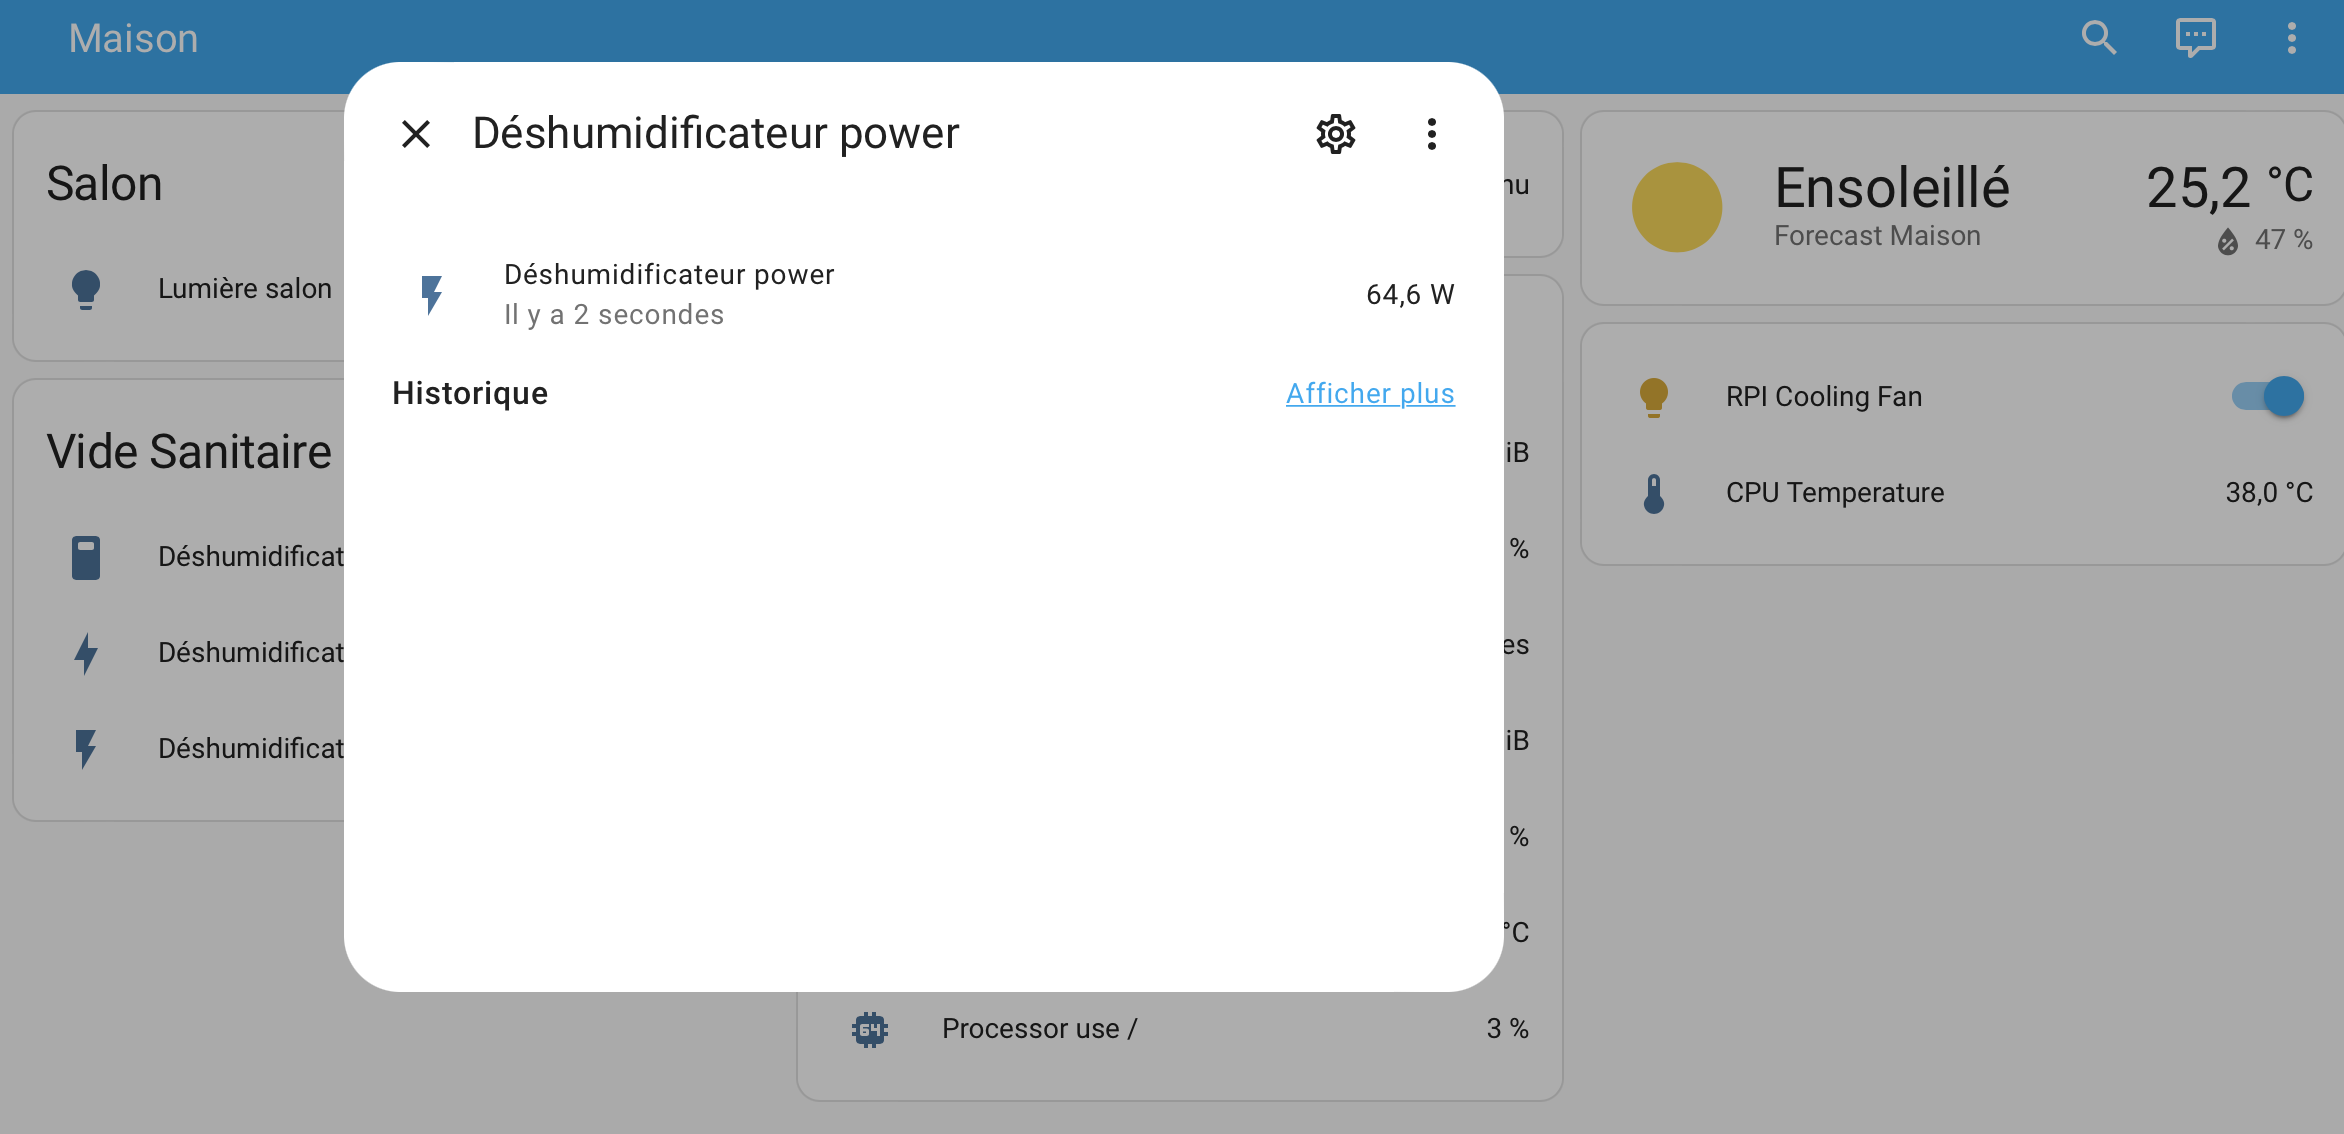Click the Processor use row label
The height and width of the screenshot is (1134, 2344).
pyautogui.click(x=1039, y=1029)
